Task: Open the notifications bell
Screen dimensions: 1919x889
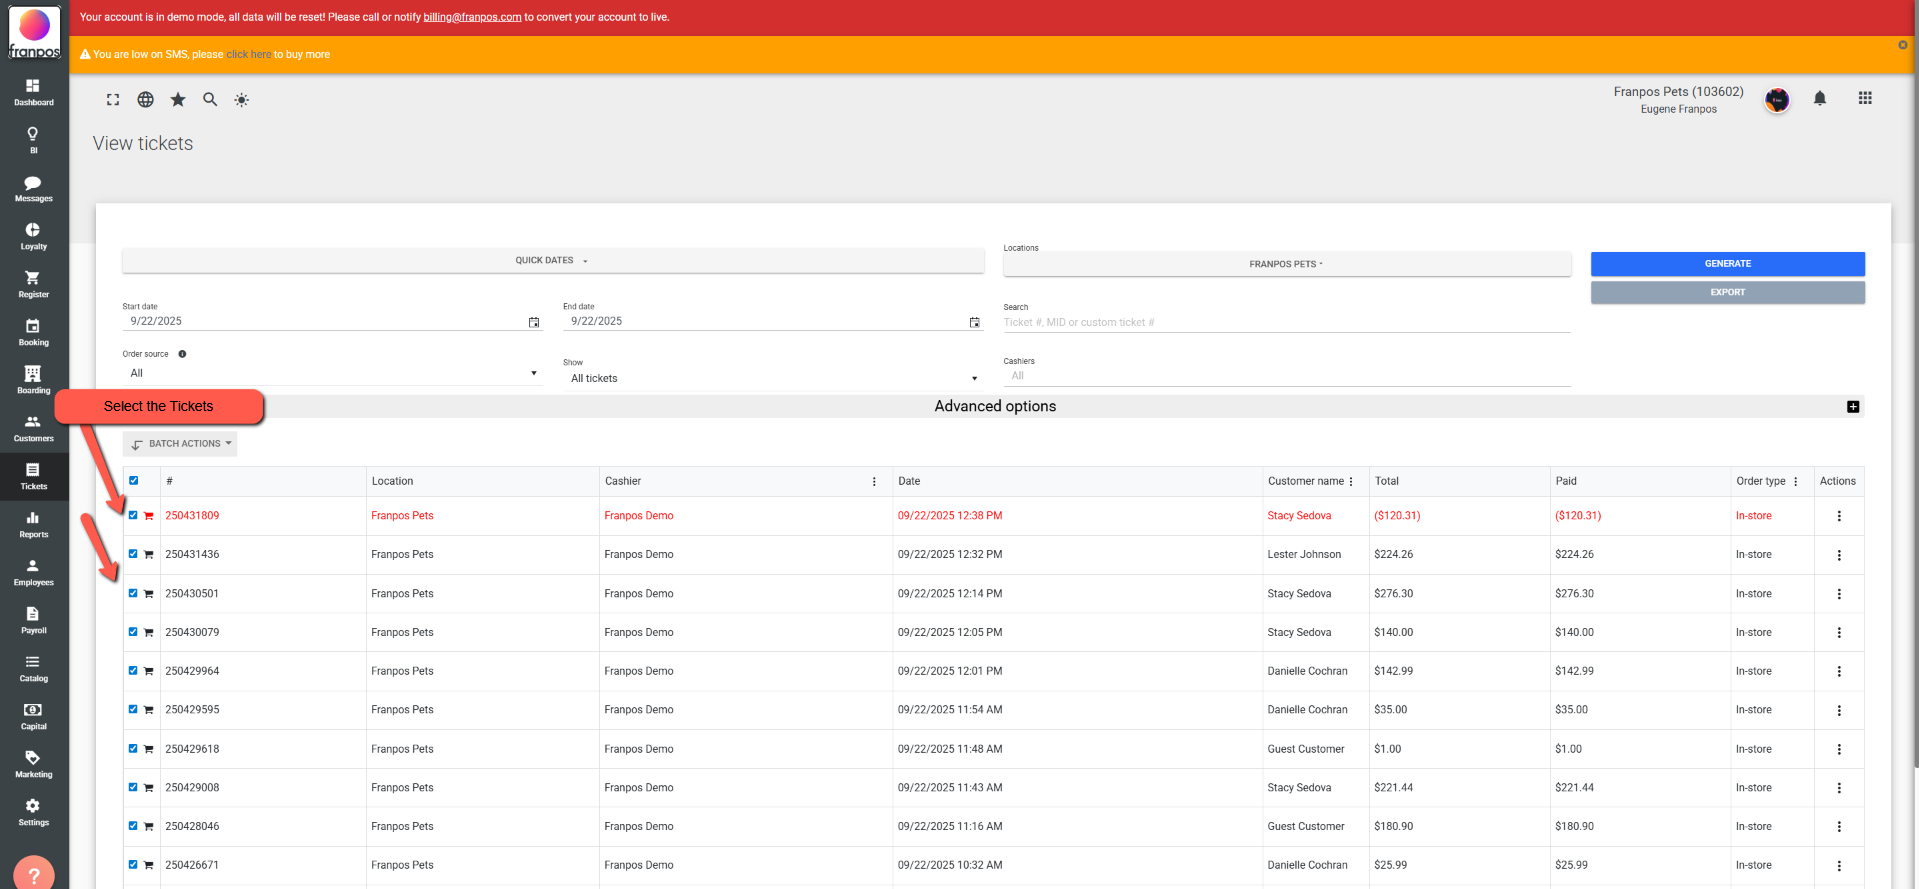Action: tap(1819, 99)
